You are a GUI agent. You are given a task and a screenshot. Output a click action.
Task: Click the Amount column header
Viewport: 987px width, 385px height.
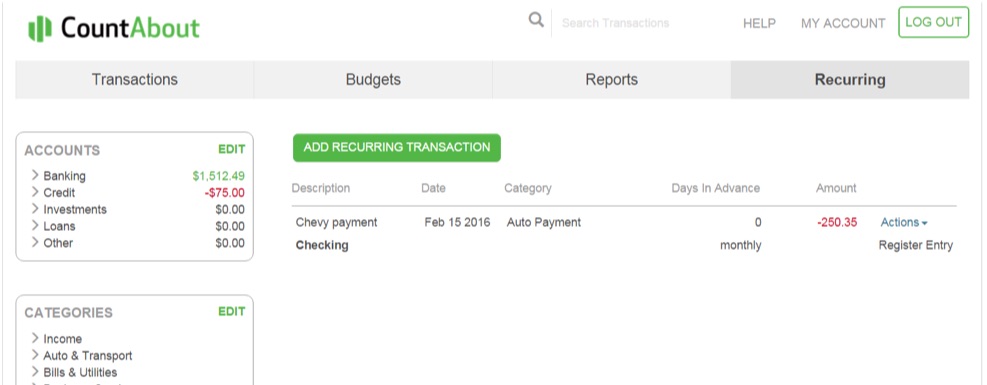pyautogui.click(x=836, y=188)
